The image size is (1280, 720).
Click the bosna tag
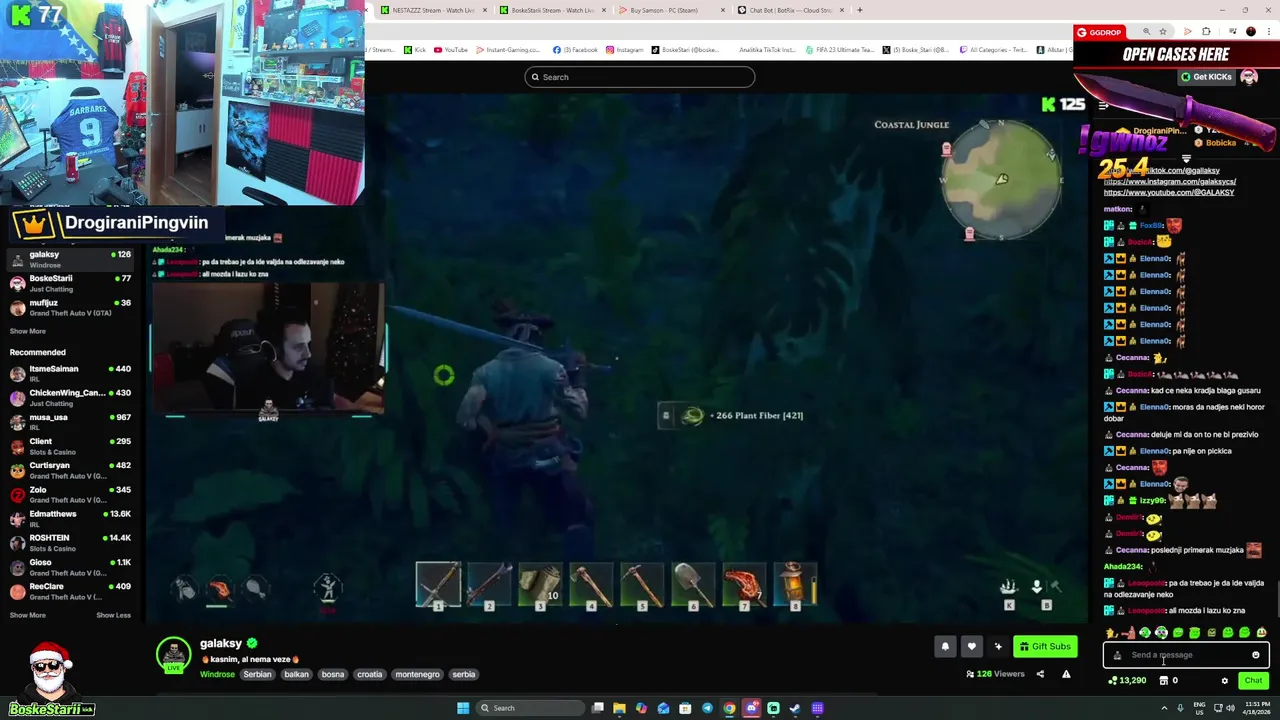[333, 674]
